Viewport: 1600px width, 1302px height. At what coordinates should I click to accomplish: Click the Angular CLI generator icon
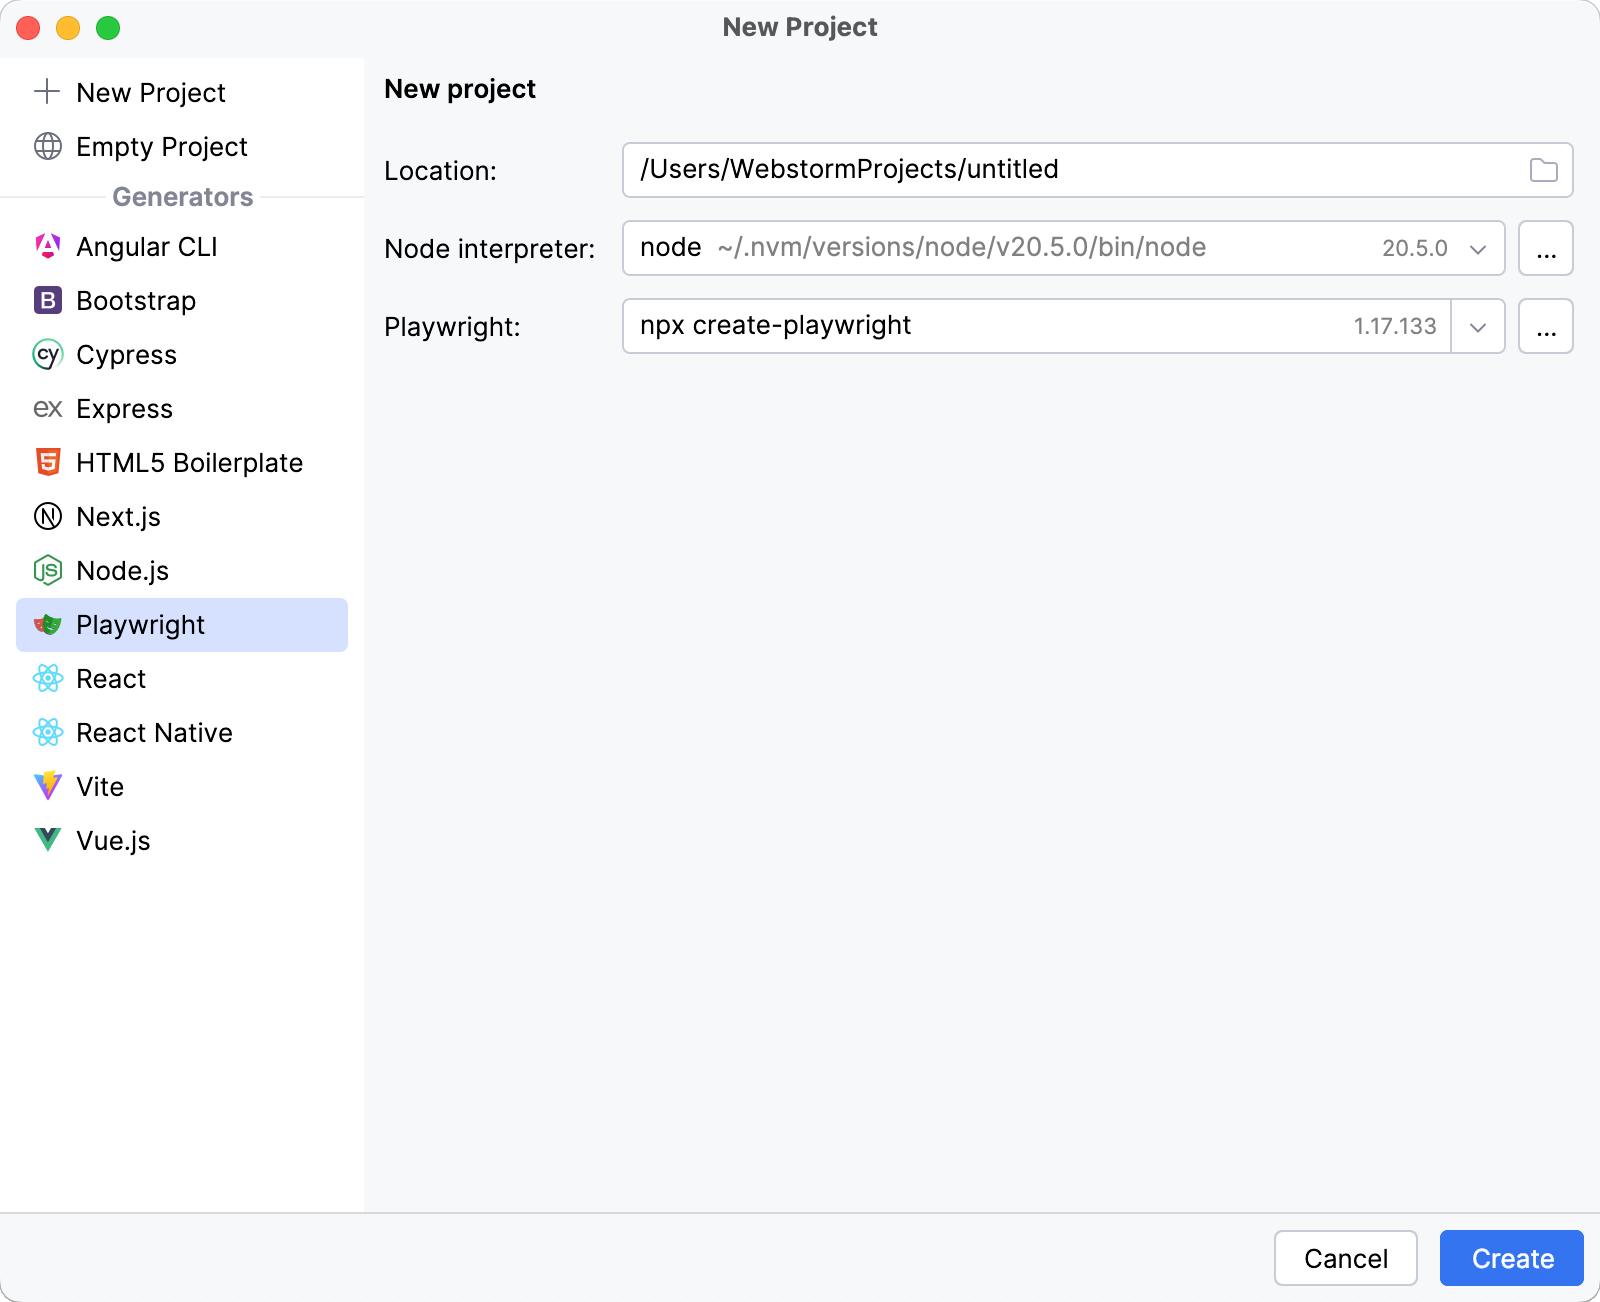point(48,247)
